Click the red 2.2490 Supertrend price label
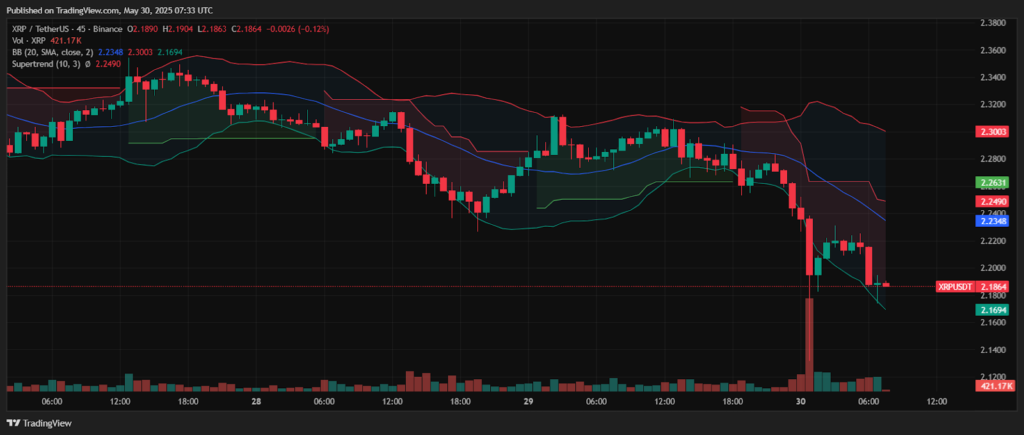1024x435 pixels. pyautogui.click(x=992, y=201)
